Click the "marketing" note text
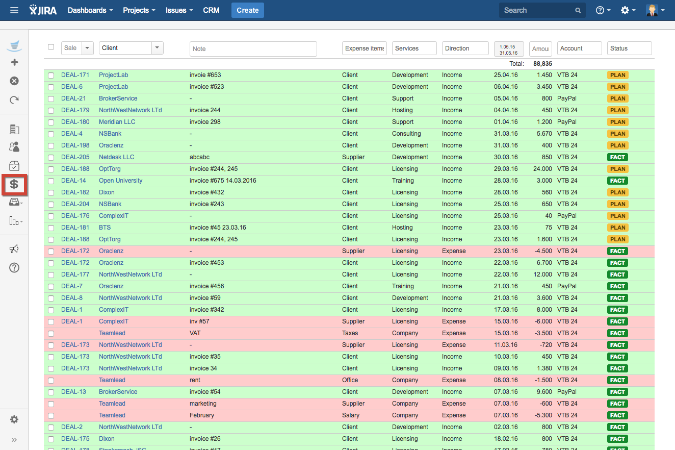675x450 pixels. (x=203, y=404)
